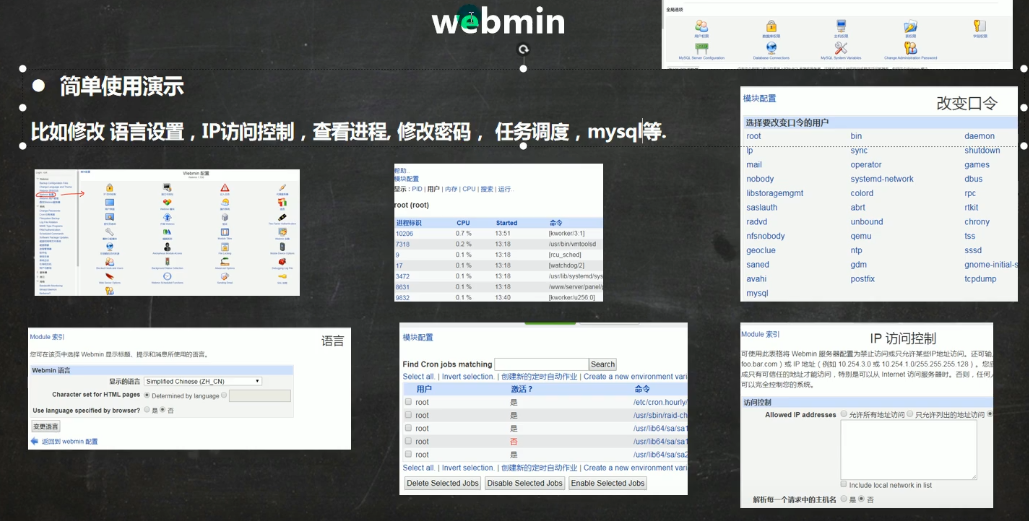This screenshot has width=1029, height=521.
Task: Select Determined by language radio button
Action: tap(147, 395)
